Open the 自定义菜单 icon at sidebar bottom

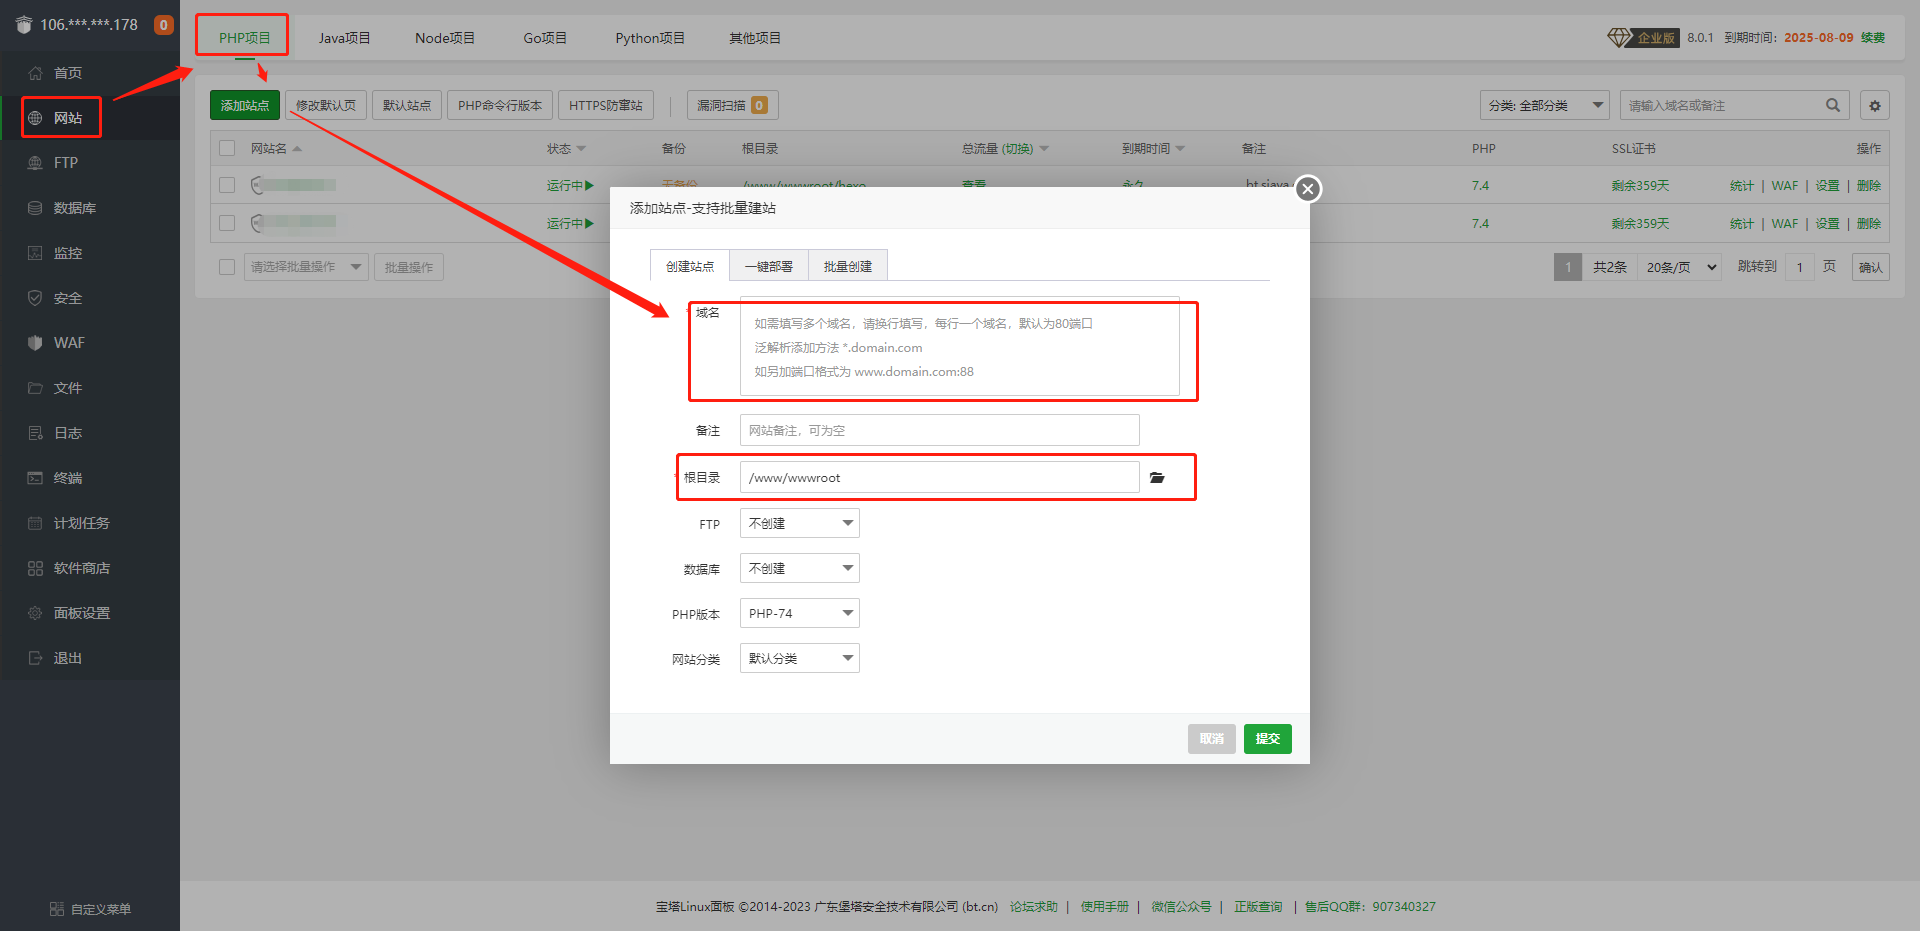point(57,909)
